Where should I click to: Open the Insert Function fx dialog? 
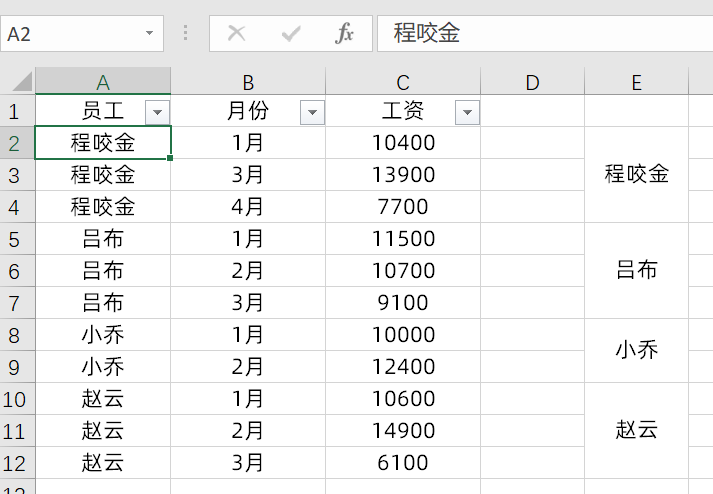344,33
